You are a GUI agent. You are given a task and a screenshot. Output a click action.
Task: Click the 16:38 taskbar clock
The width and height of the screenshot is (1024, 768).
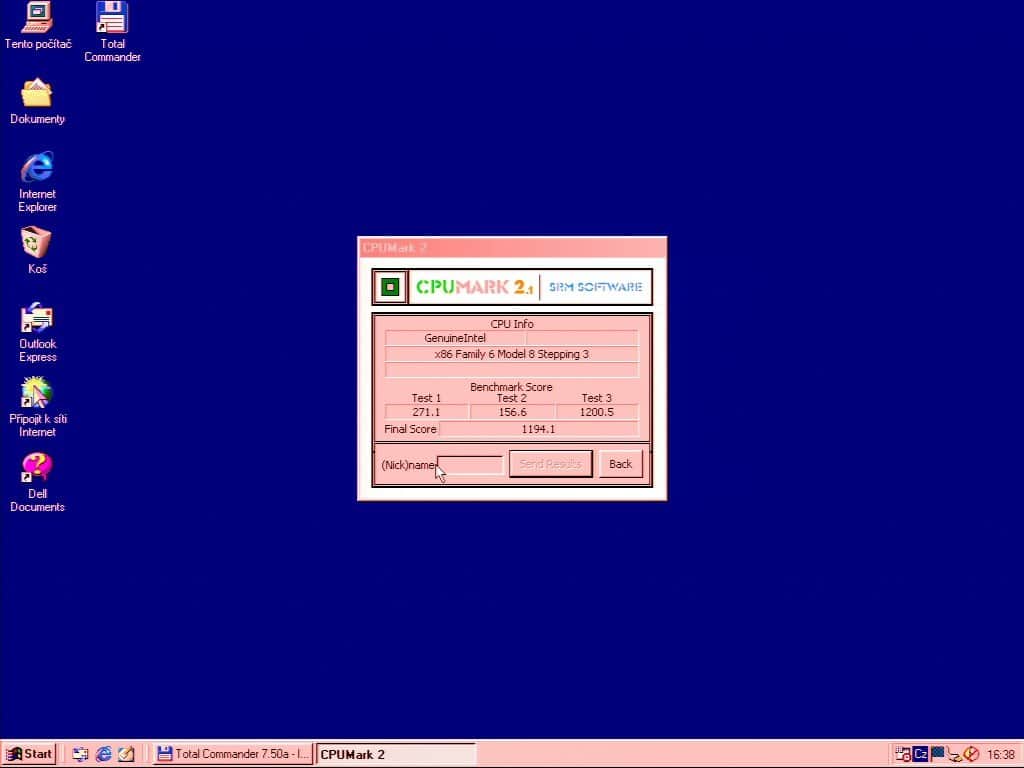(1000, 755)
